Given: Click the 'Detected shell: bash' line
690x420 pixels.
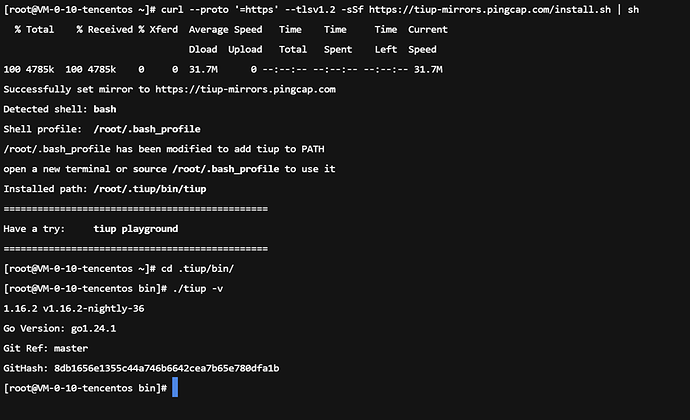Looking at the screenshot, I should 60,109.
